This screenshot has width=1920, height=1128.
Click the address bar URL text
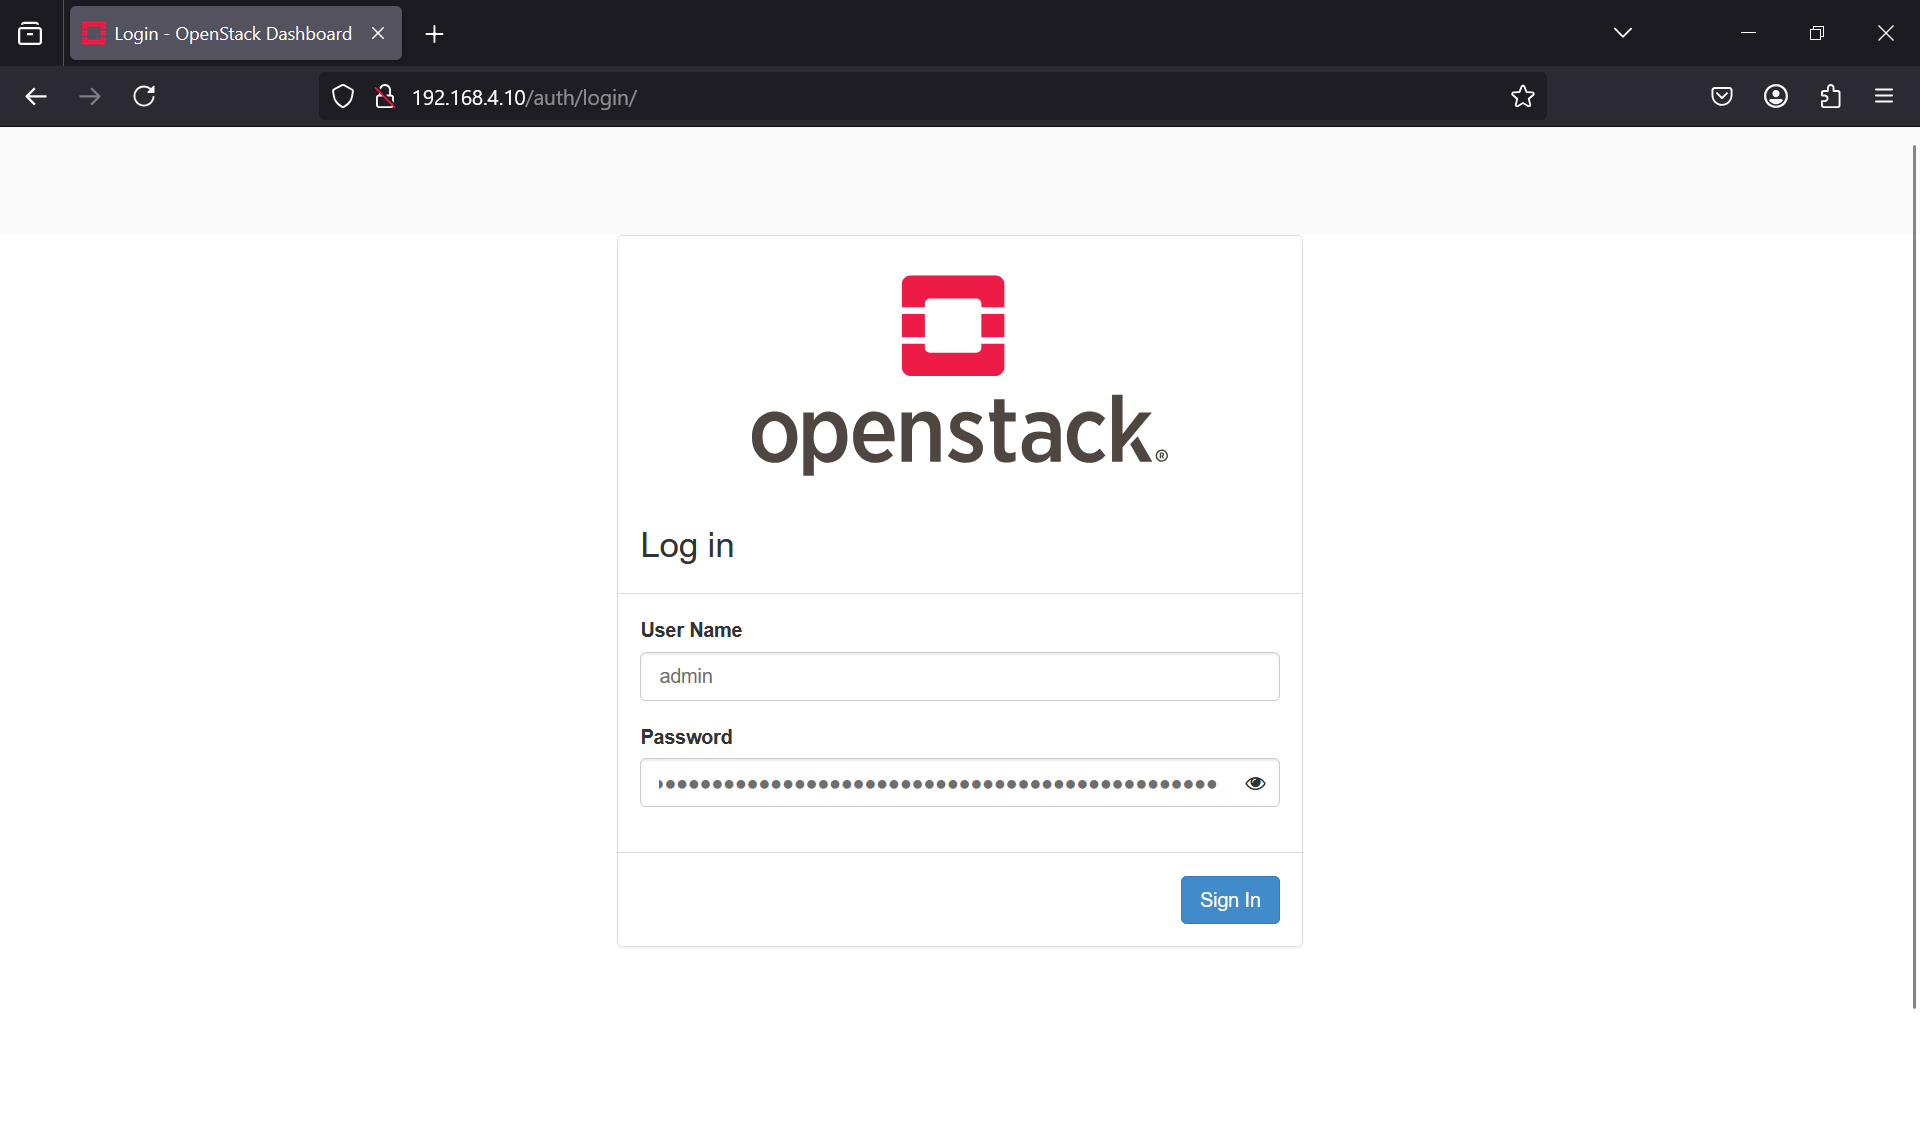coord(524,98)
